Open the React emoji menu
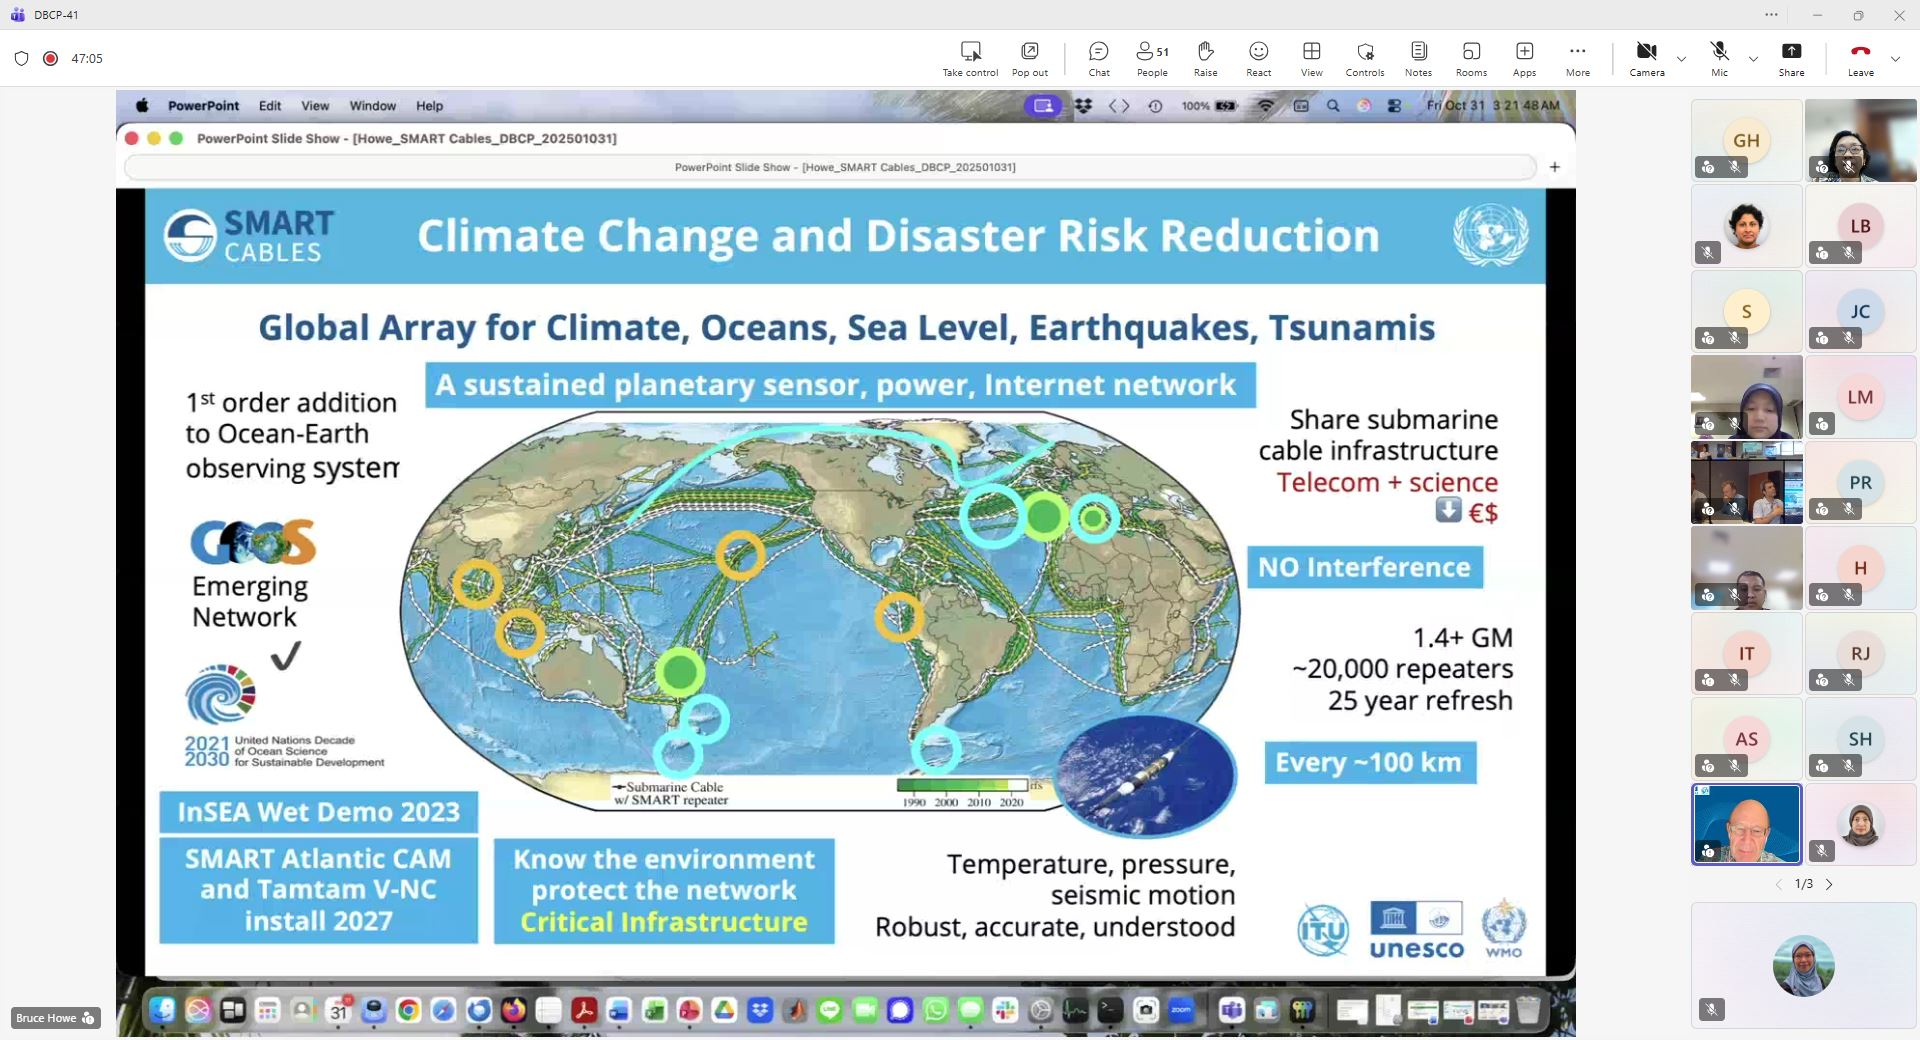 pyautogui.click(x=1258, y=58)
